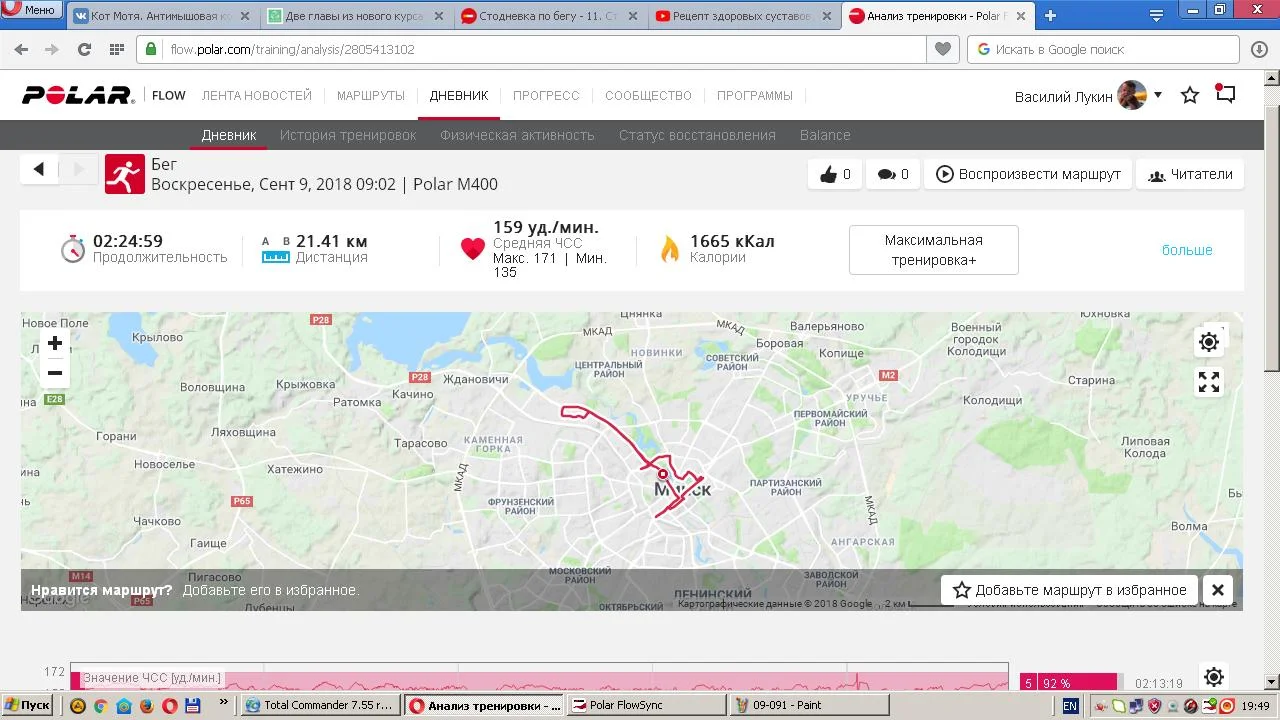Click the 1665 кКал calories value
This screenshot has width=1280, height=720.
732,241
